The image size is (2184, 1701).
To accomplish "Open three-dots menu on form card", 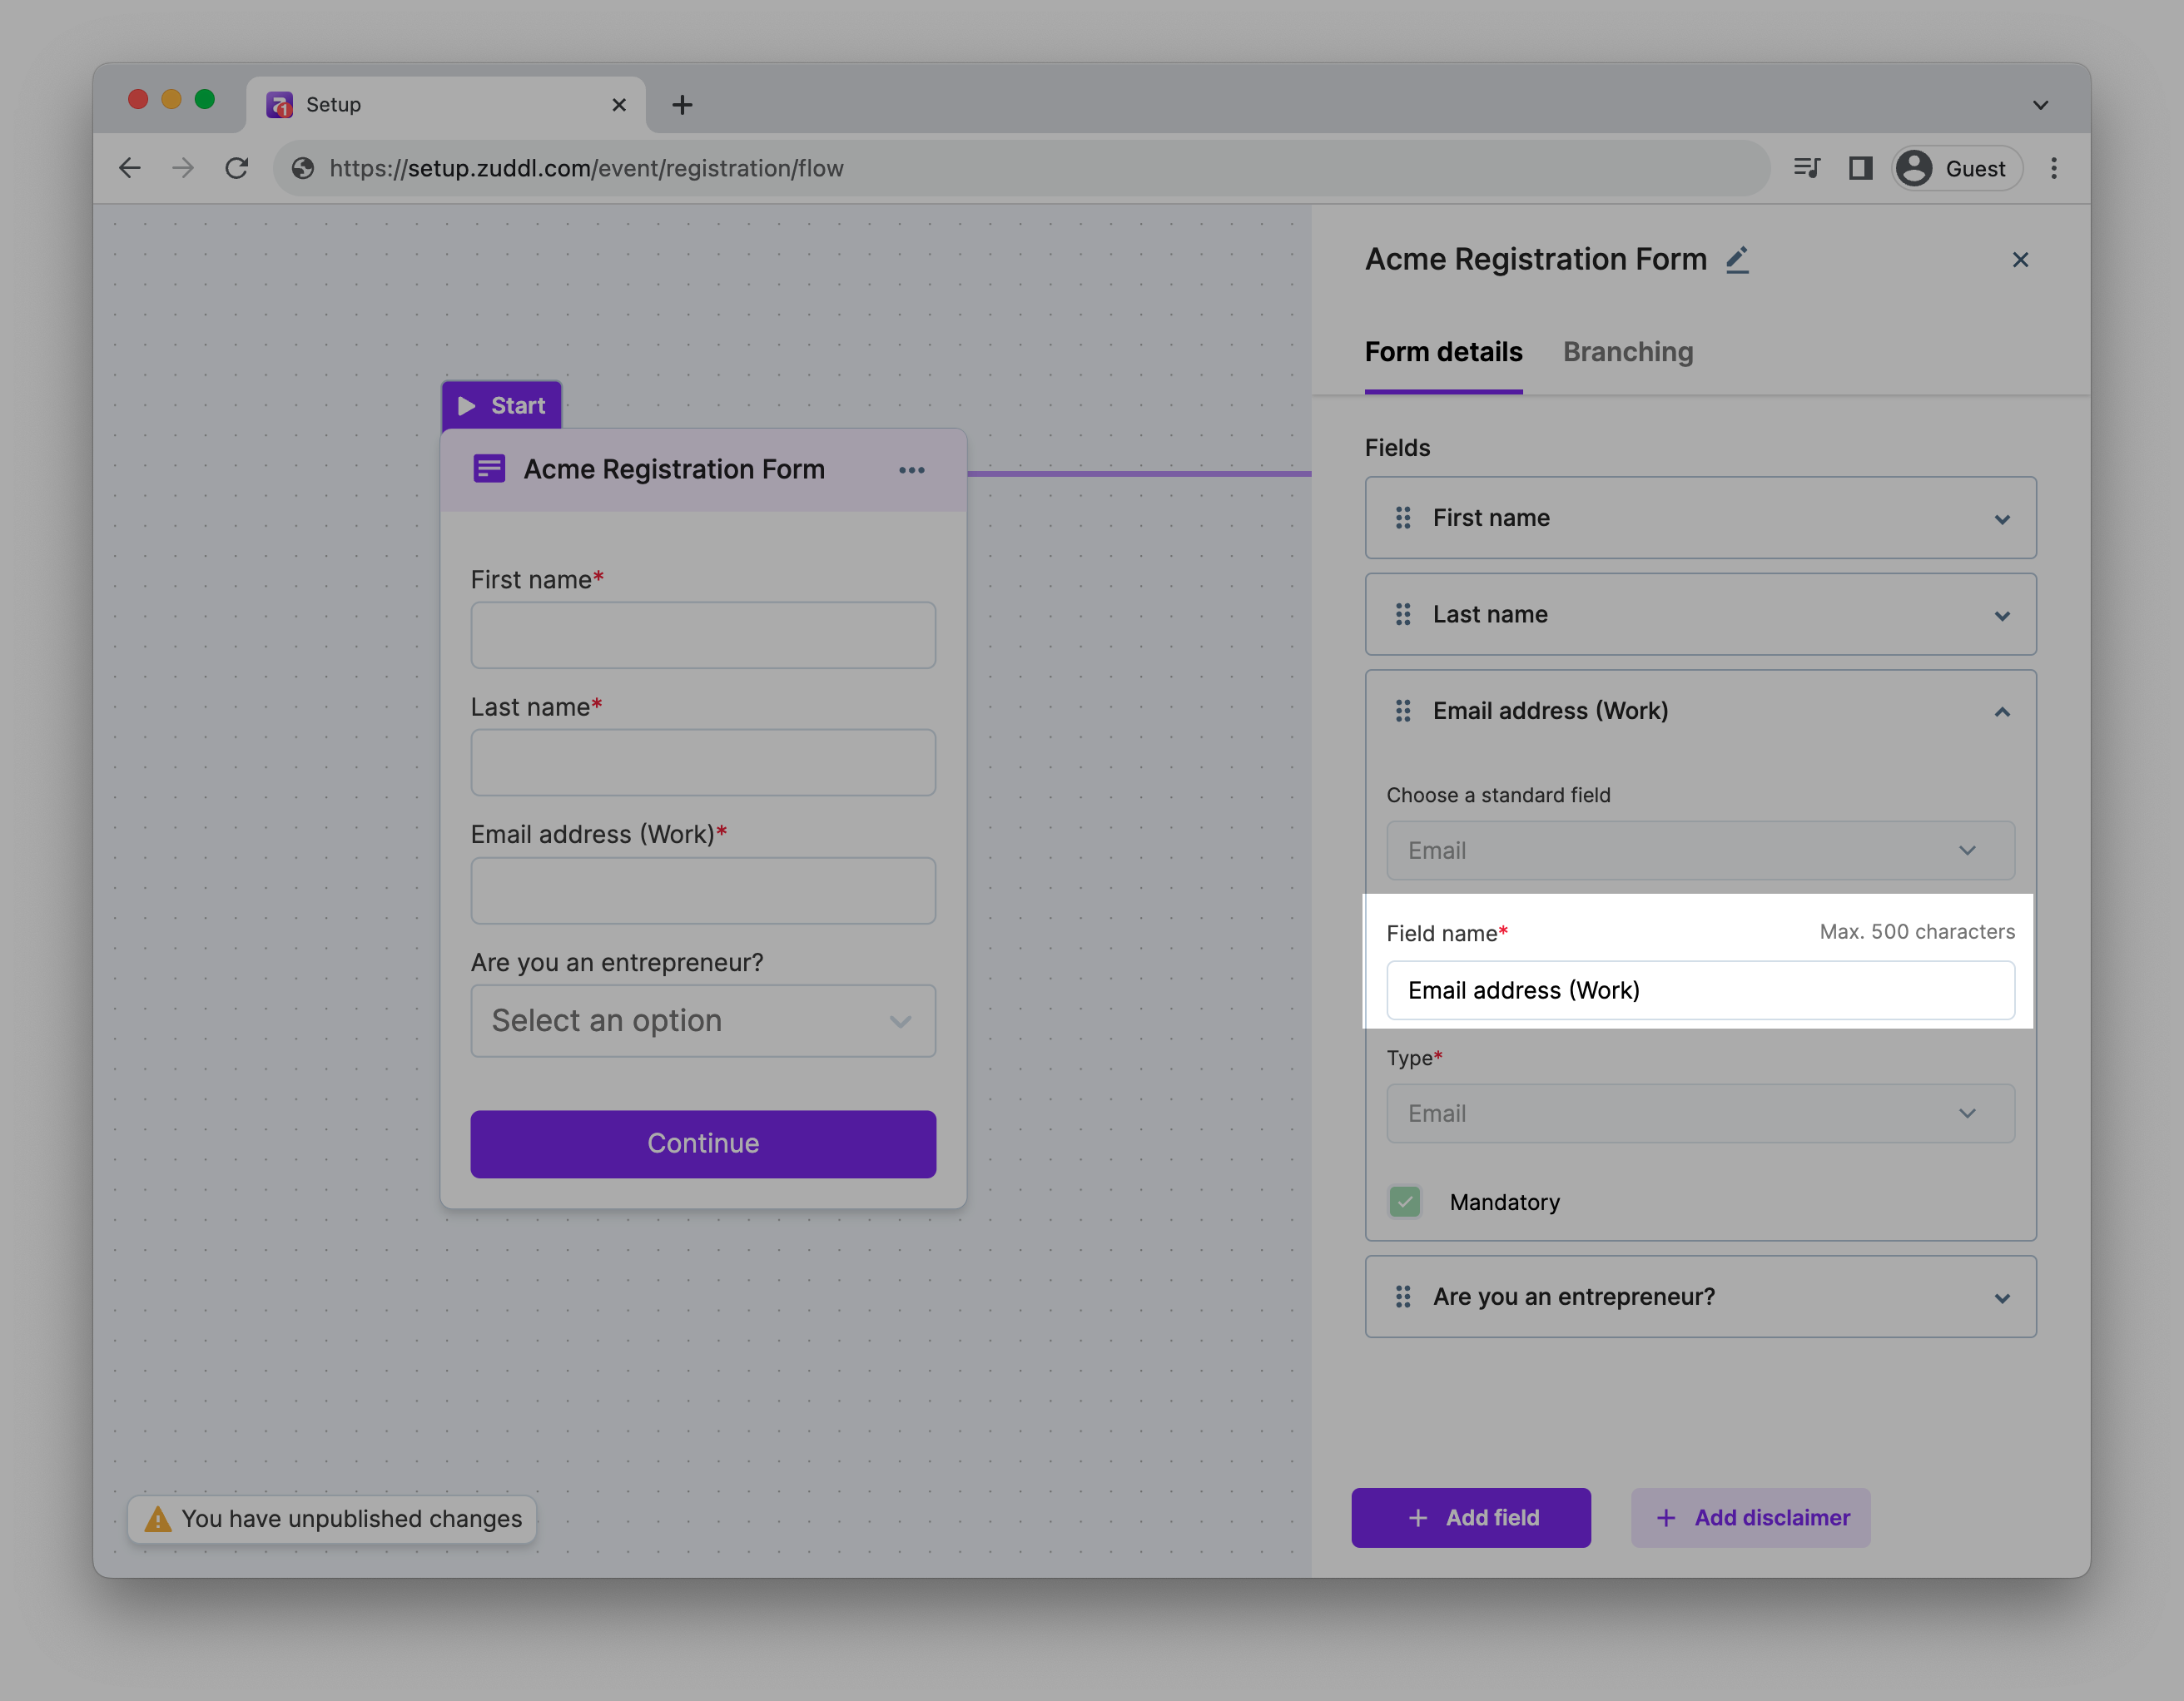I will tap(911, 470).
